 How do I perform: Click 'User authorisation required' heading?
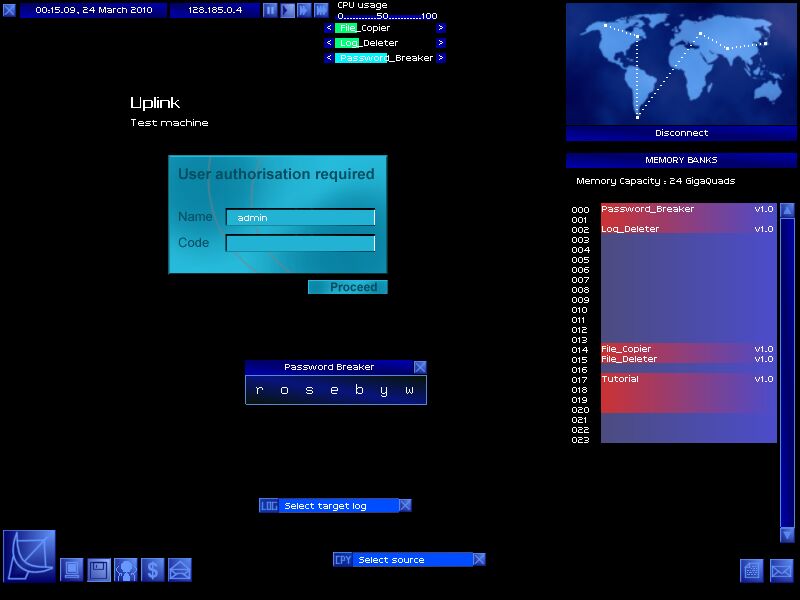[277, 174]
